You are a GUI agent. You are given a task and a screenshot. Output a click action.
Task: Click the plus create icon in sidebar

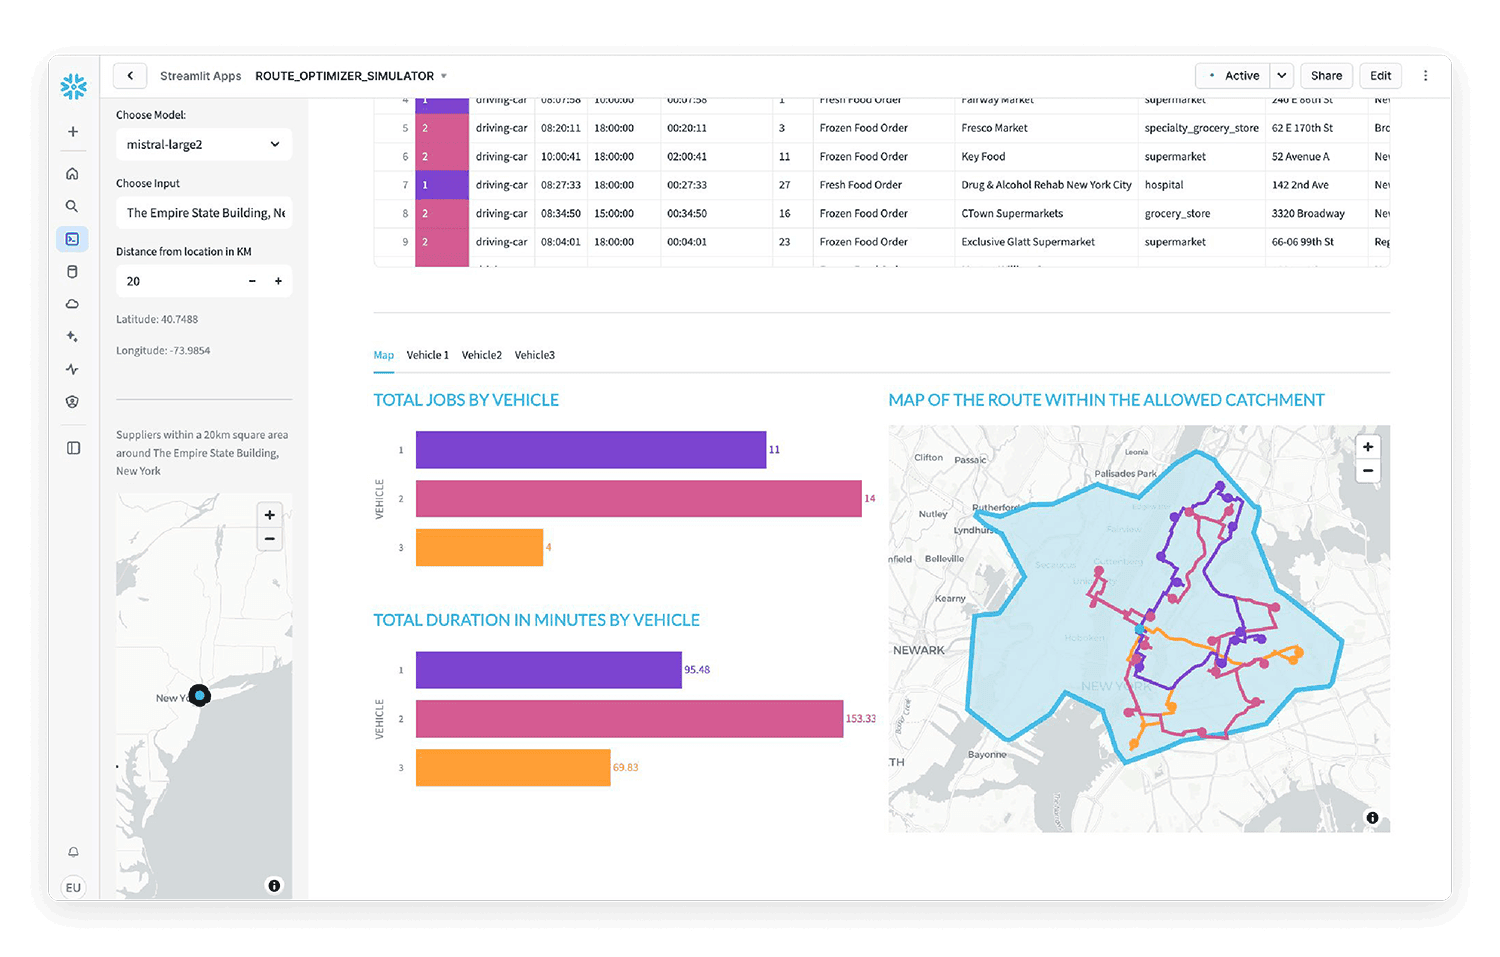pyautogui.click(x=73, y=132)
